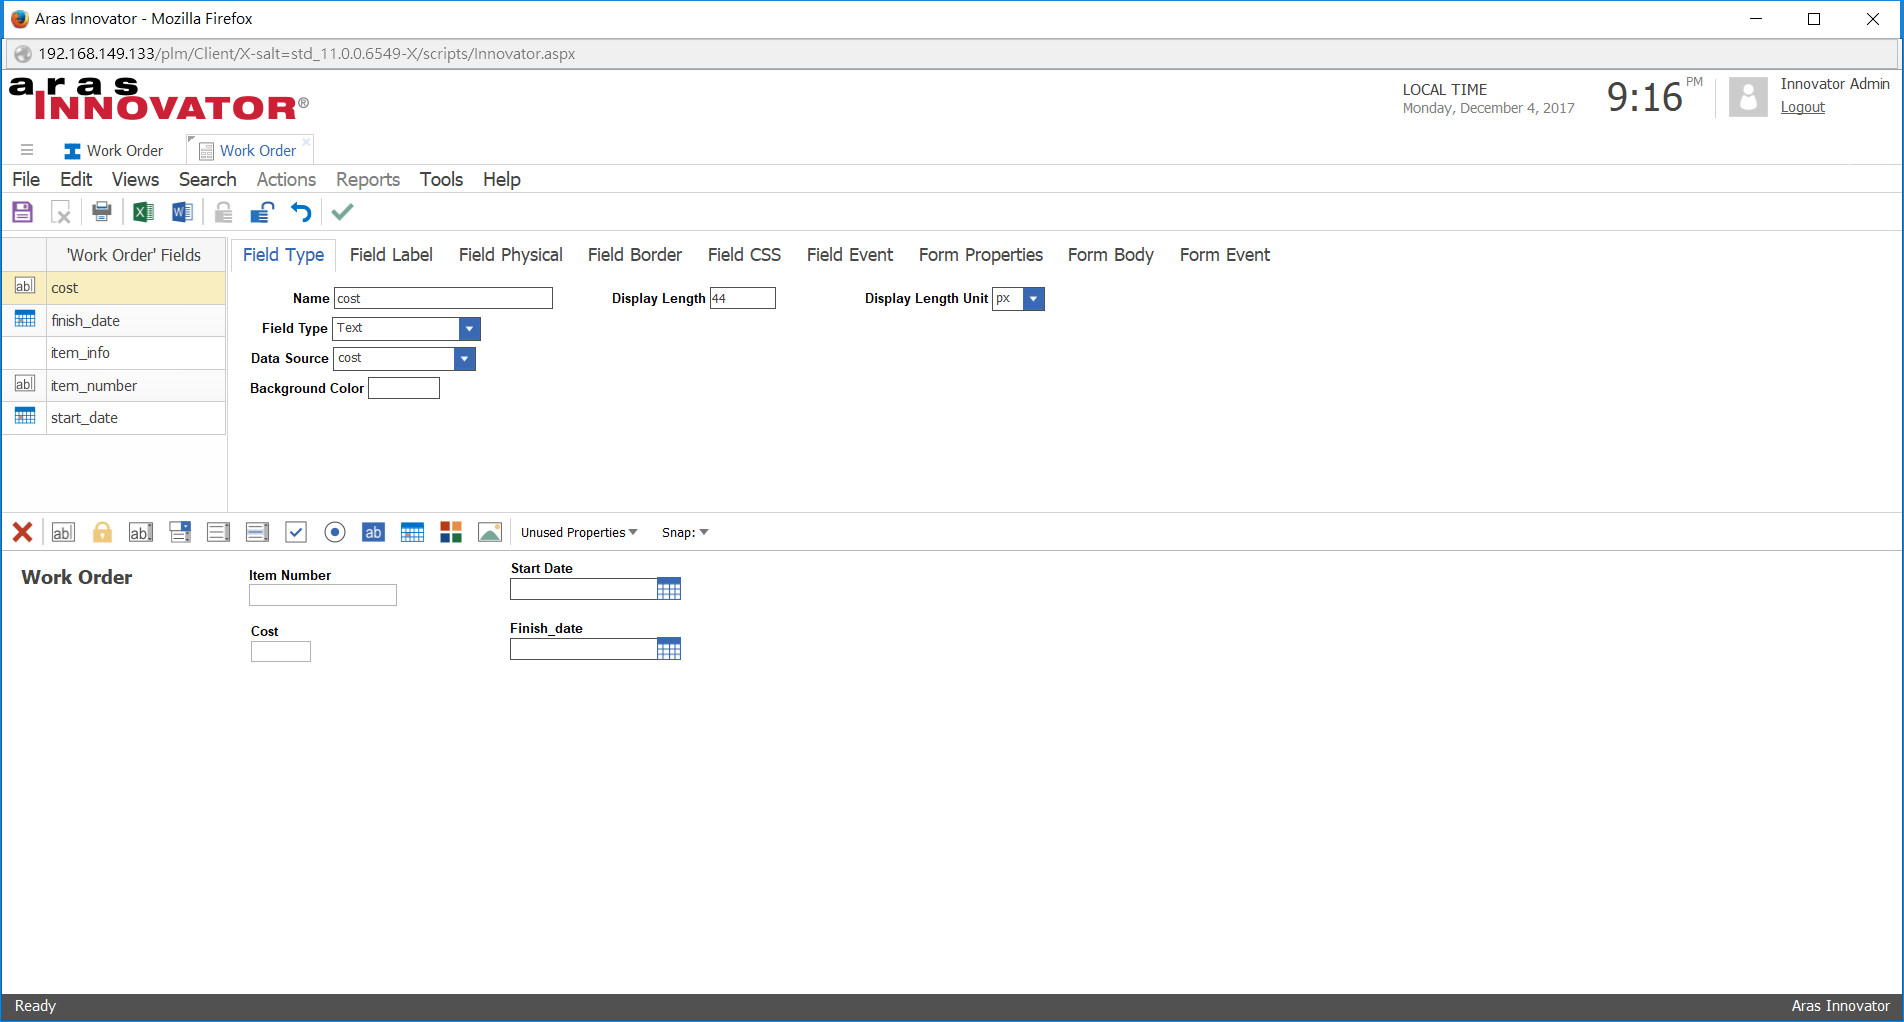This screenshot has width=1904, height=1022.
Task: Expand the Unused Properties dropdown
Action: [579, 532]
